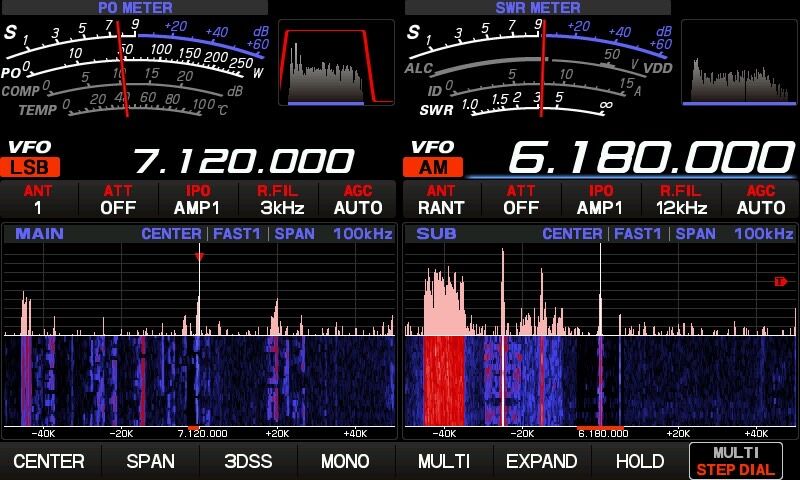Viewport: 800px width, 480px height.
Task: Change main AGC AUTO setting
Action: coord(358,200)
